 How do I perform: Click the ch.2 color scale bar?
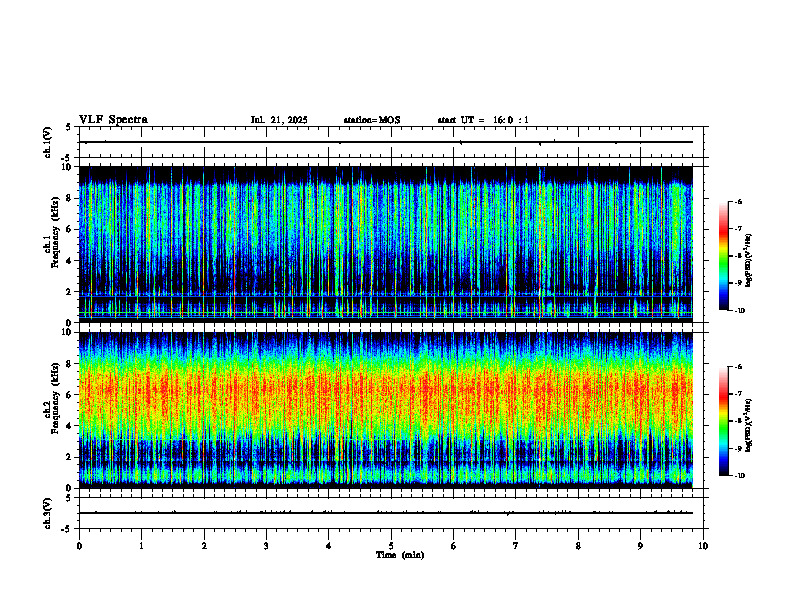(723, 421)
